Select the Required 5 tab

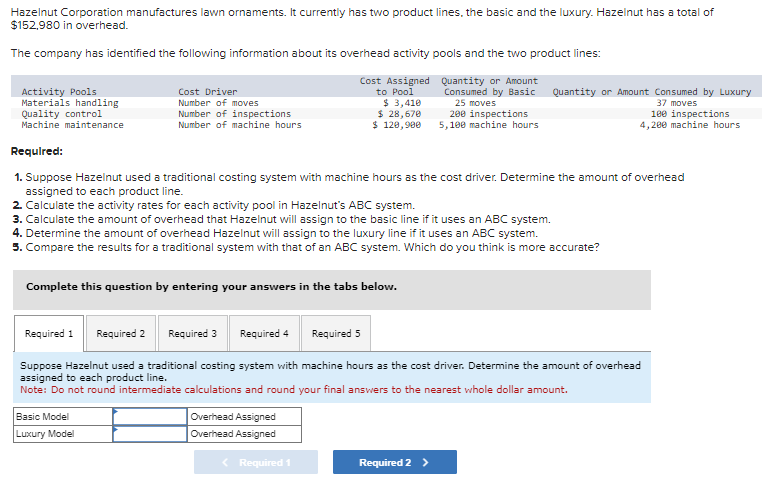336,333
